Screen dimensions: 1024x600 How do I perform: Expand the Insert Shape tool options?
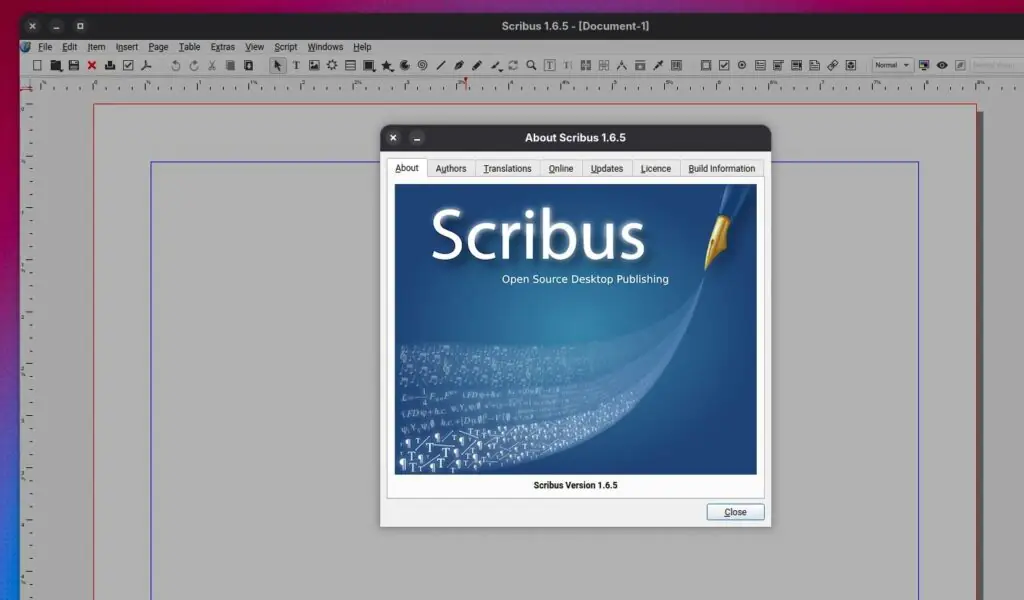pos(372,68)
